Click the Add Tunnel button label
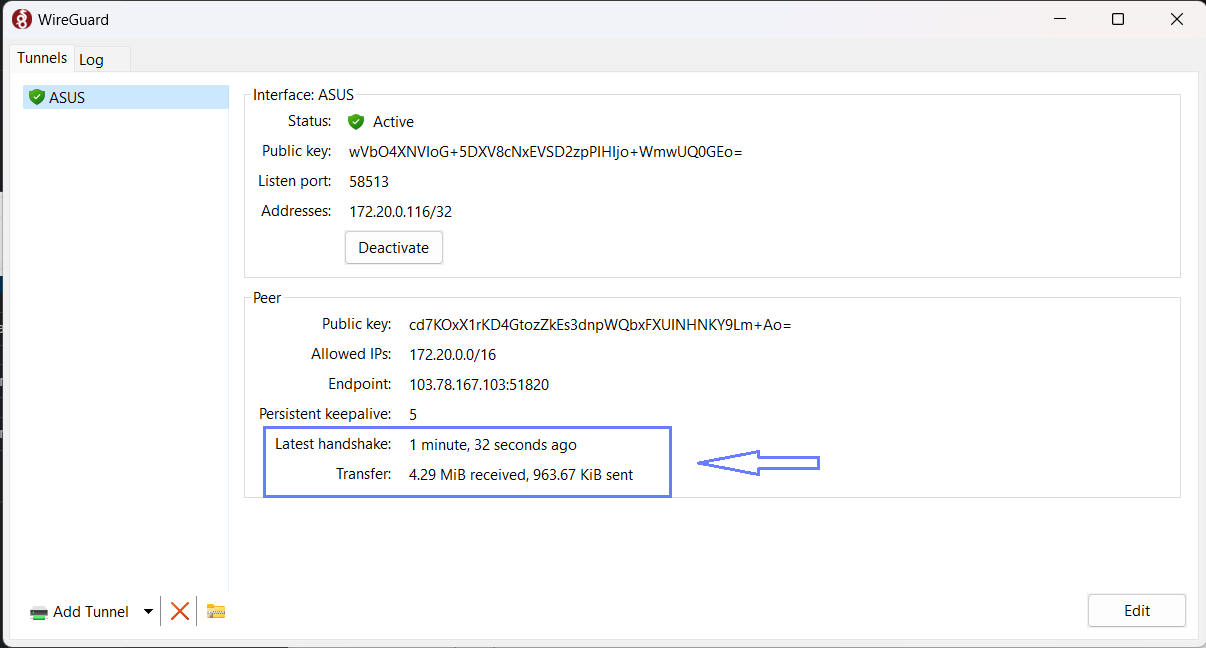The width and height of the screenshot is (1206, 648). coord(91,612)
